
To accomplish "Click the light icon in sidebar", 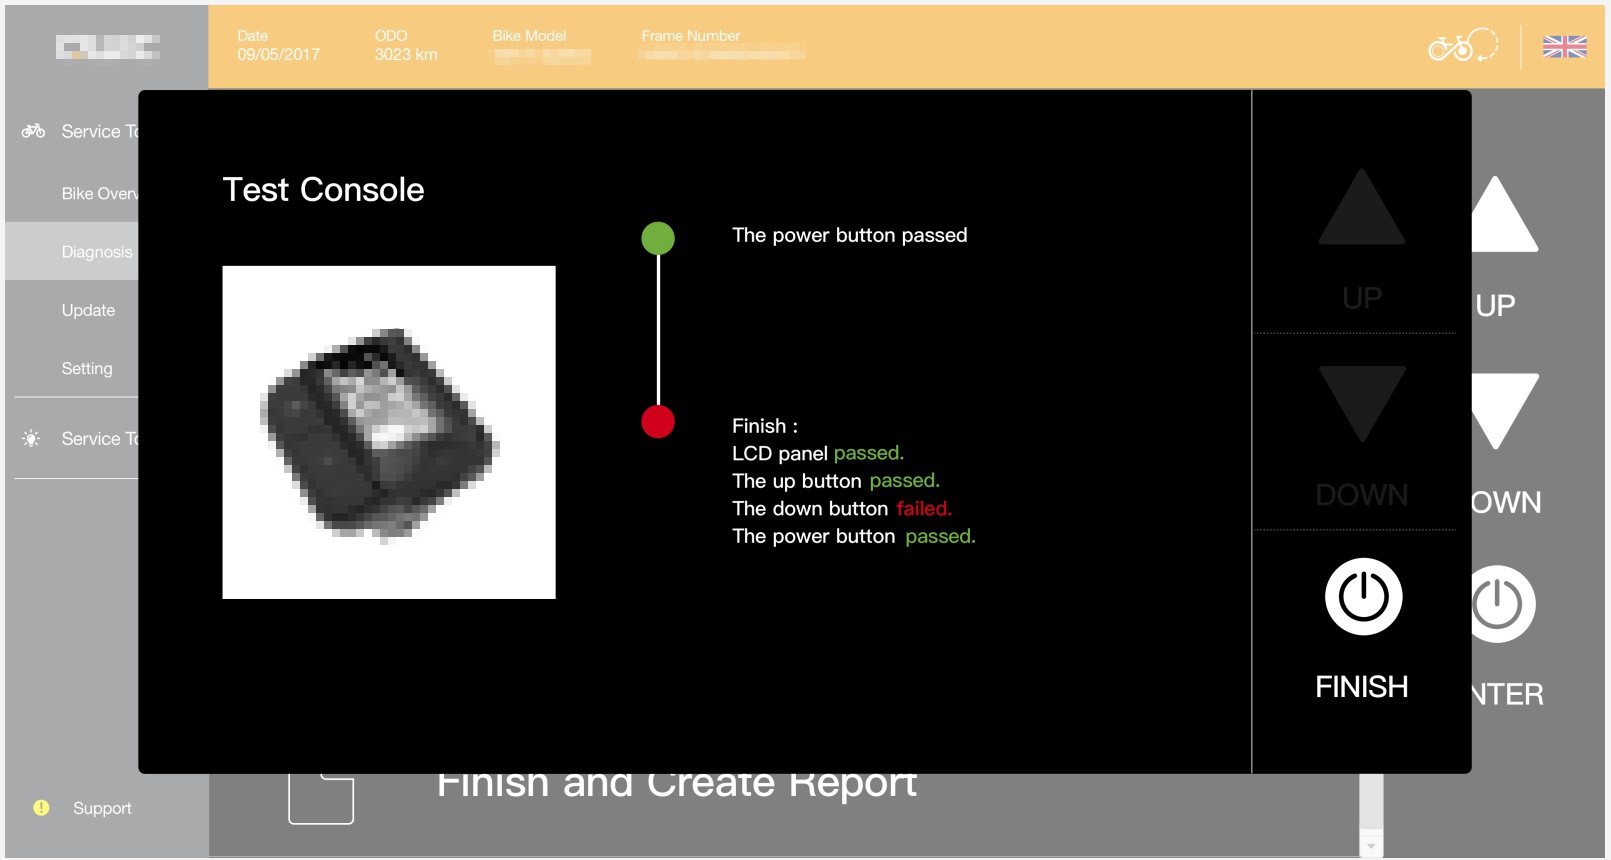I will tap(32, 439).
